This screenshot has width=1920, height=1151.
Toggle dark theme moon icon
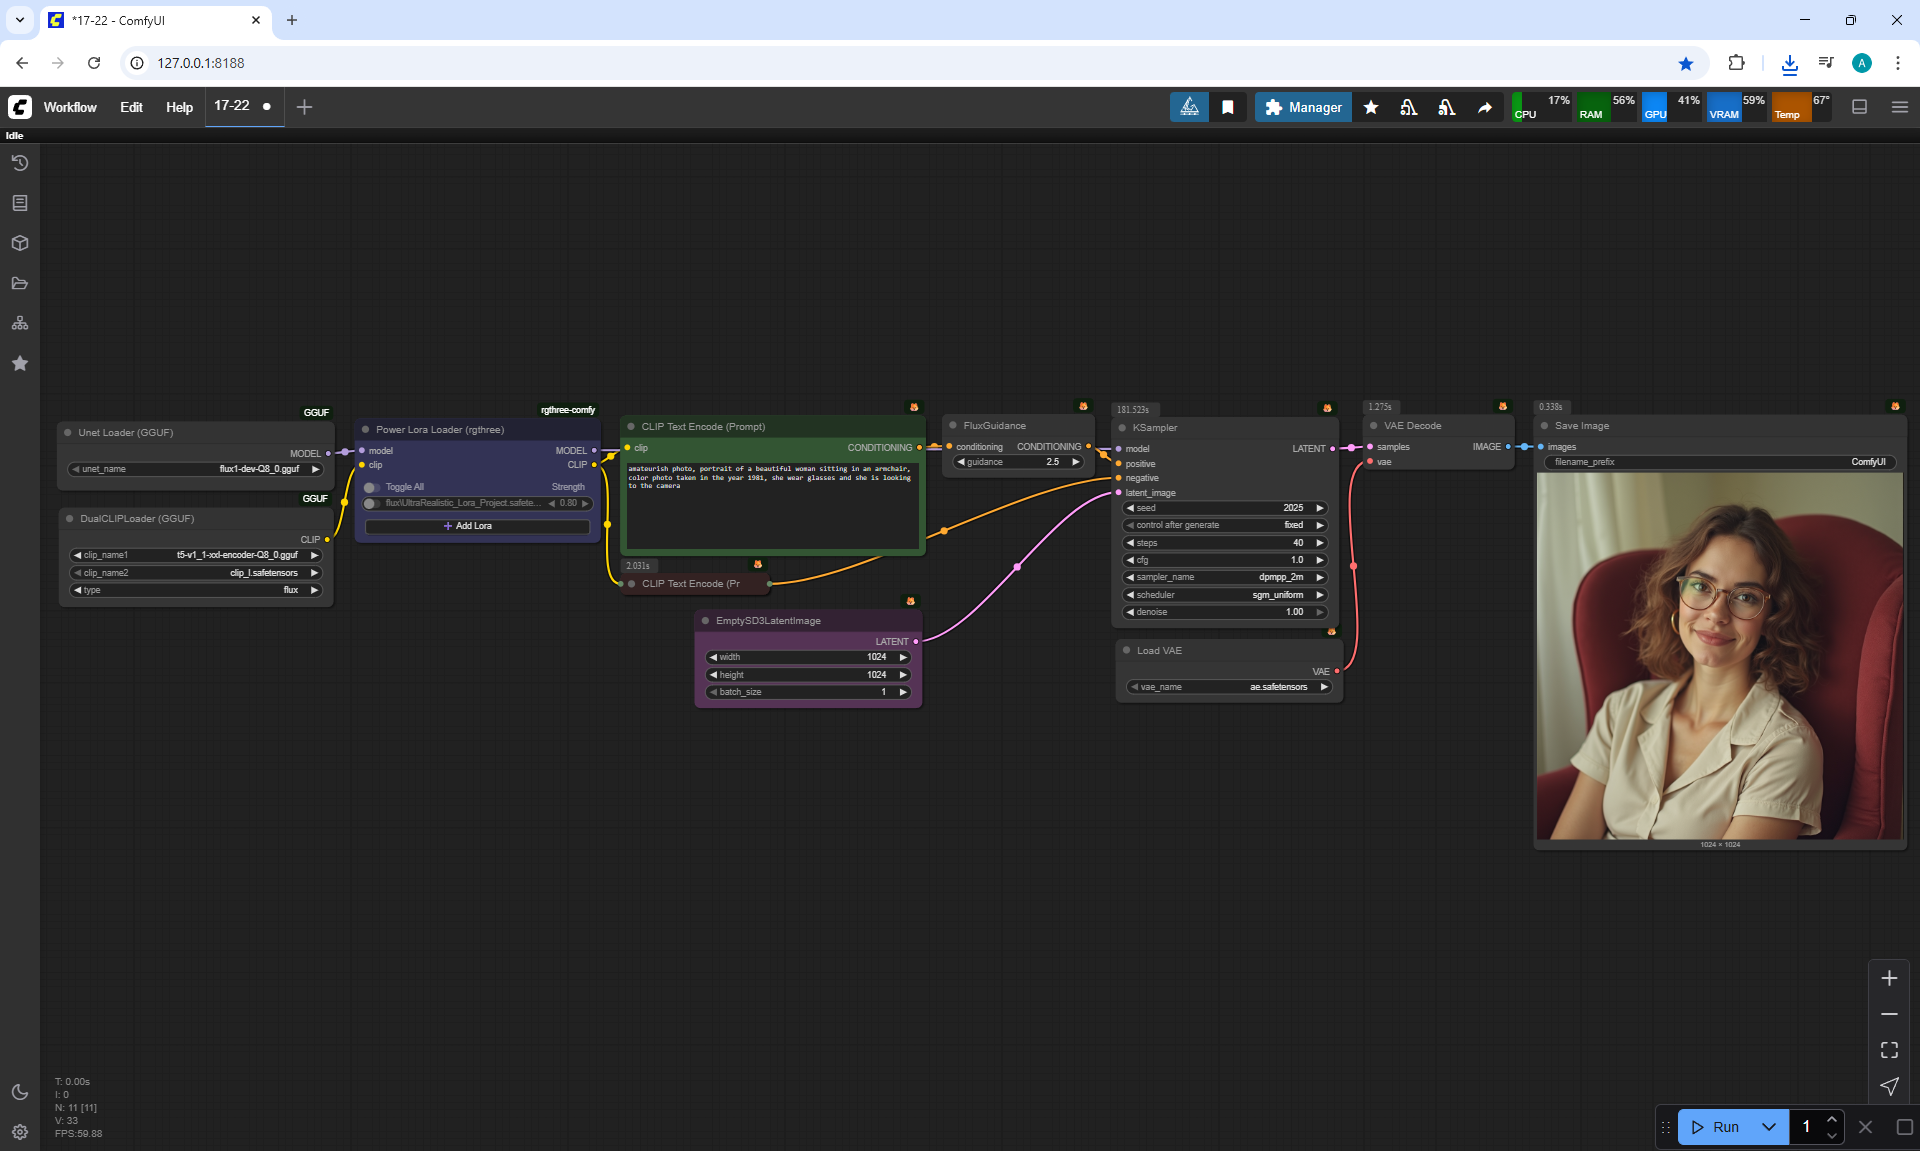pos(20,1092)
